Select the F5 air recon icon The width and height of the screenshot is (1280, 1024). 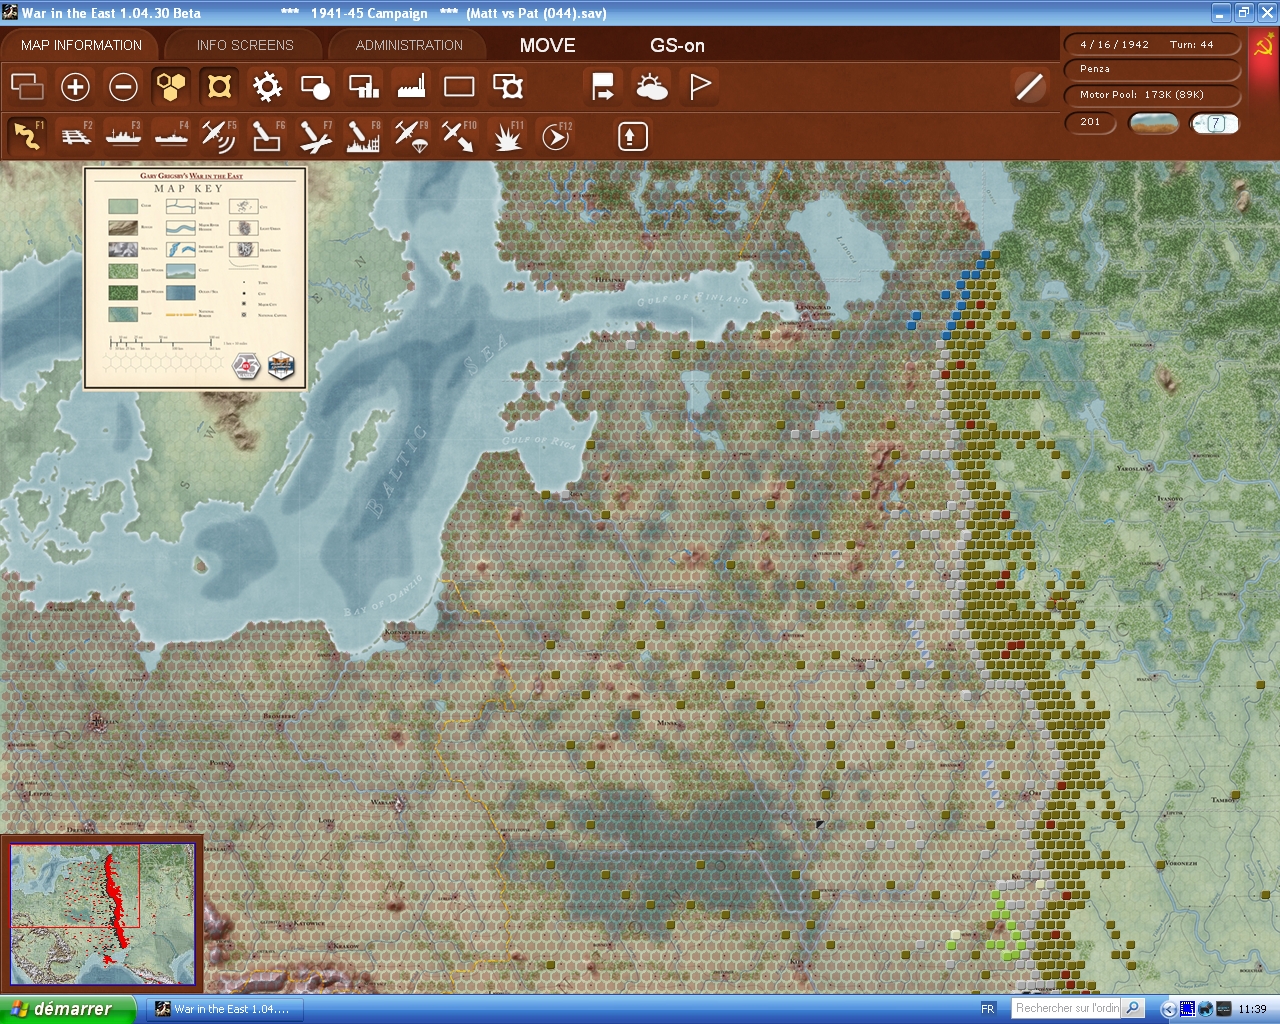click(219, 136)
